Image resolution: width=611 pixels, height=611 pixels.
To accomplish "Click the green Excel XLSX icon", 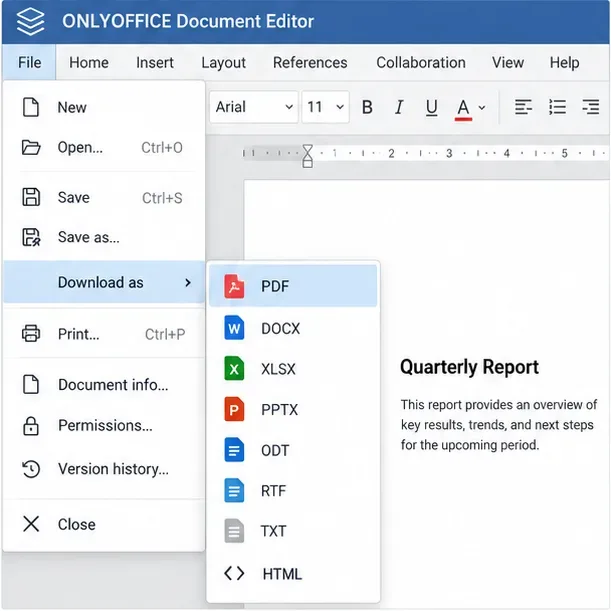I will point(234,369).
